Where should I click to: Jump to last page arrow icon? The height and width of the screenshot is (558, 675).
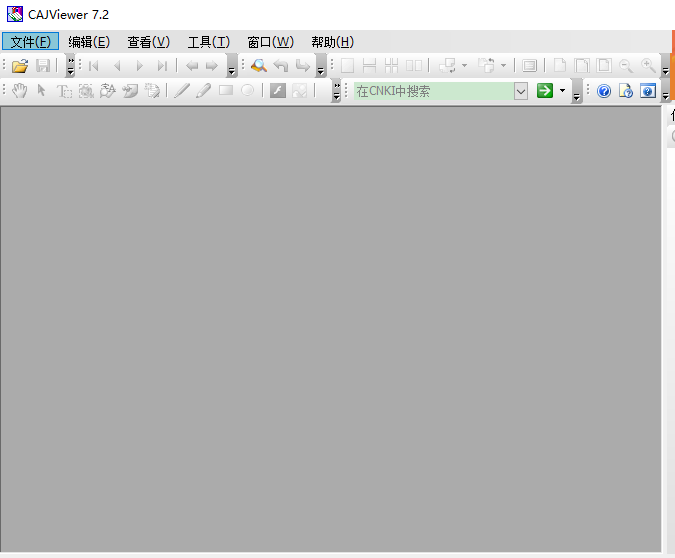pyautogui.click(x=162, y=66)
